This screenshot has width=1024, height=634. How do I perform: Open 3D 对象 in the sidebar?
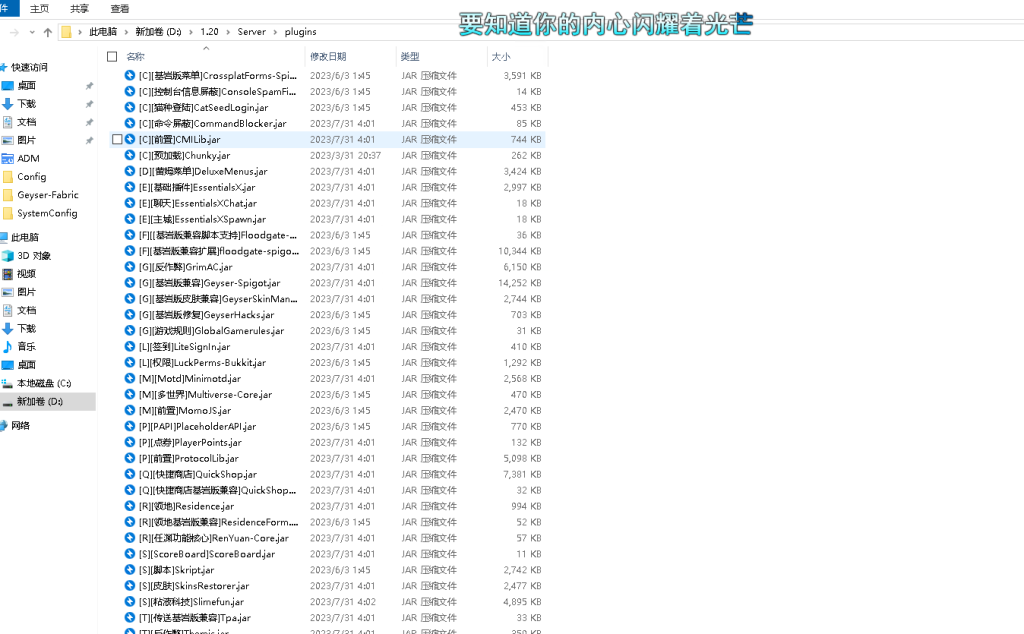click(x=34, y=255)
